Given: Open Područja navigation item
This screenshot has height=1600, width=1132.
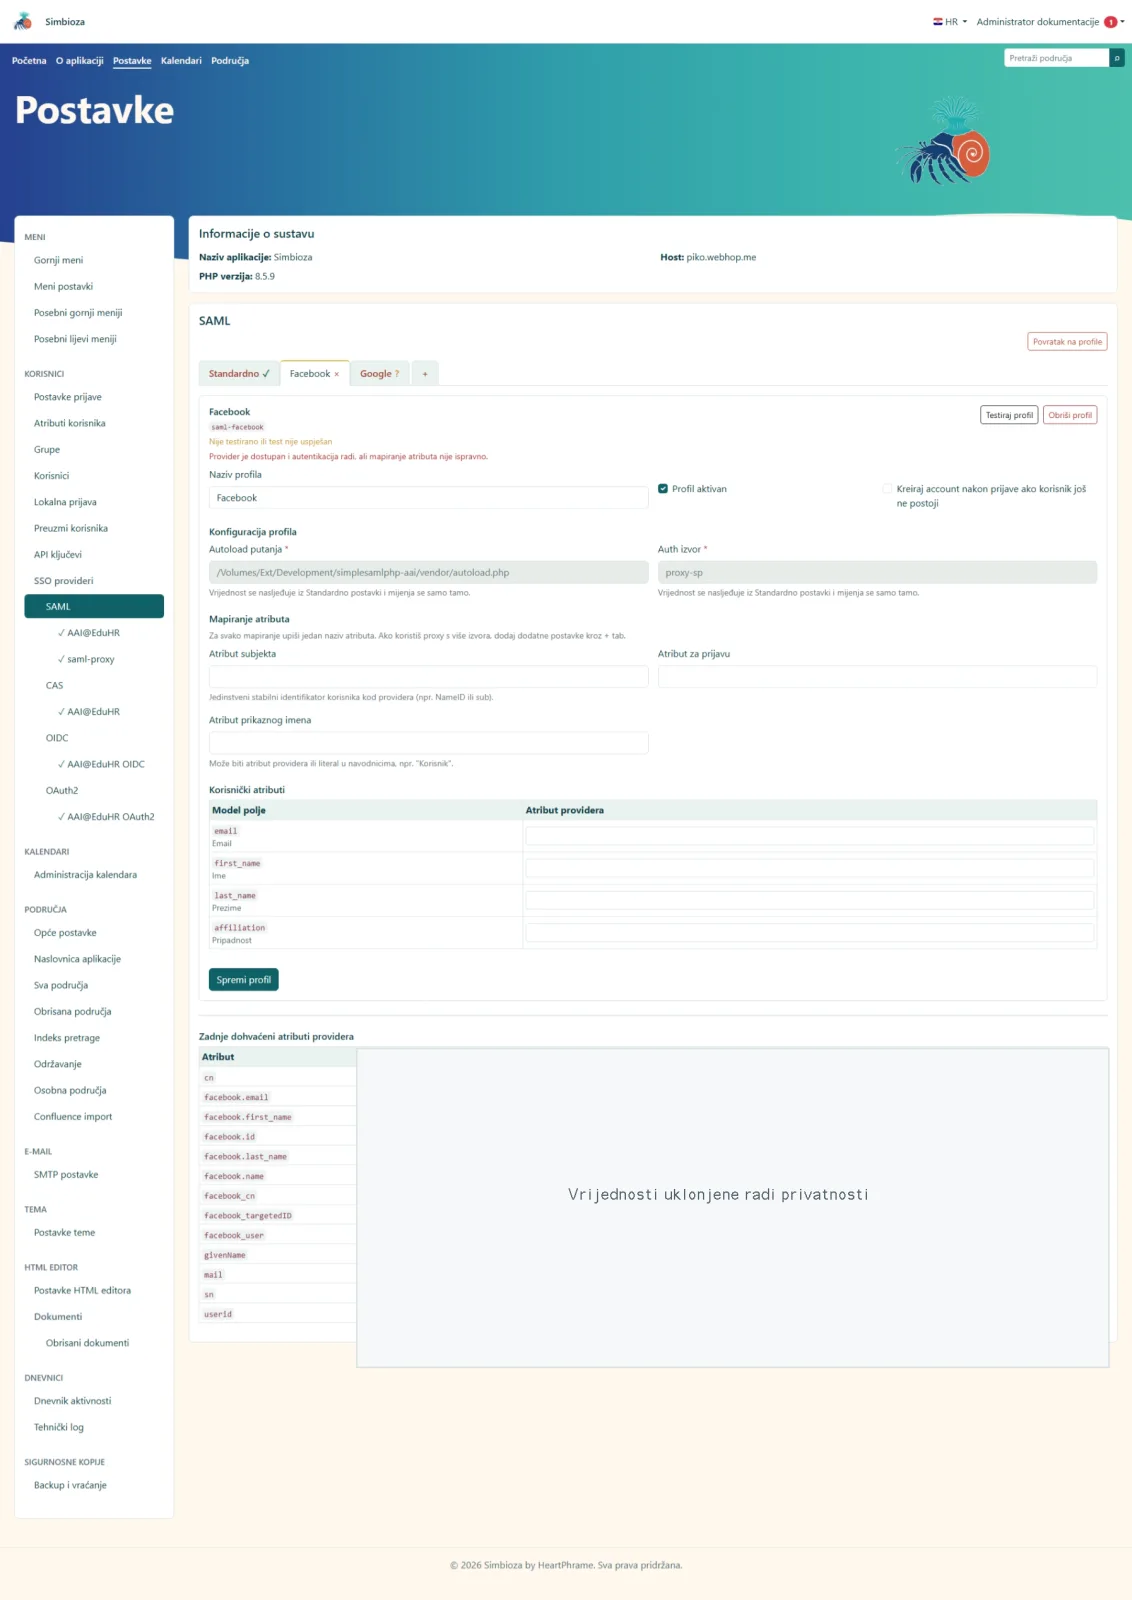Looking at the screenshot, I should (230, 61).
